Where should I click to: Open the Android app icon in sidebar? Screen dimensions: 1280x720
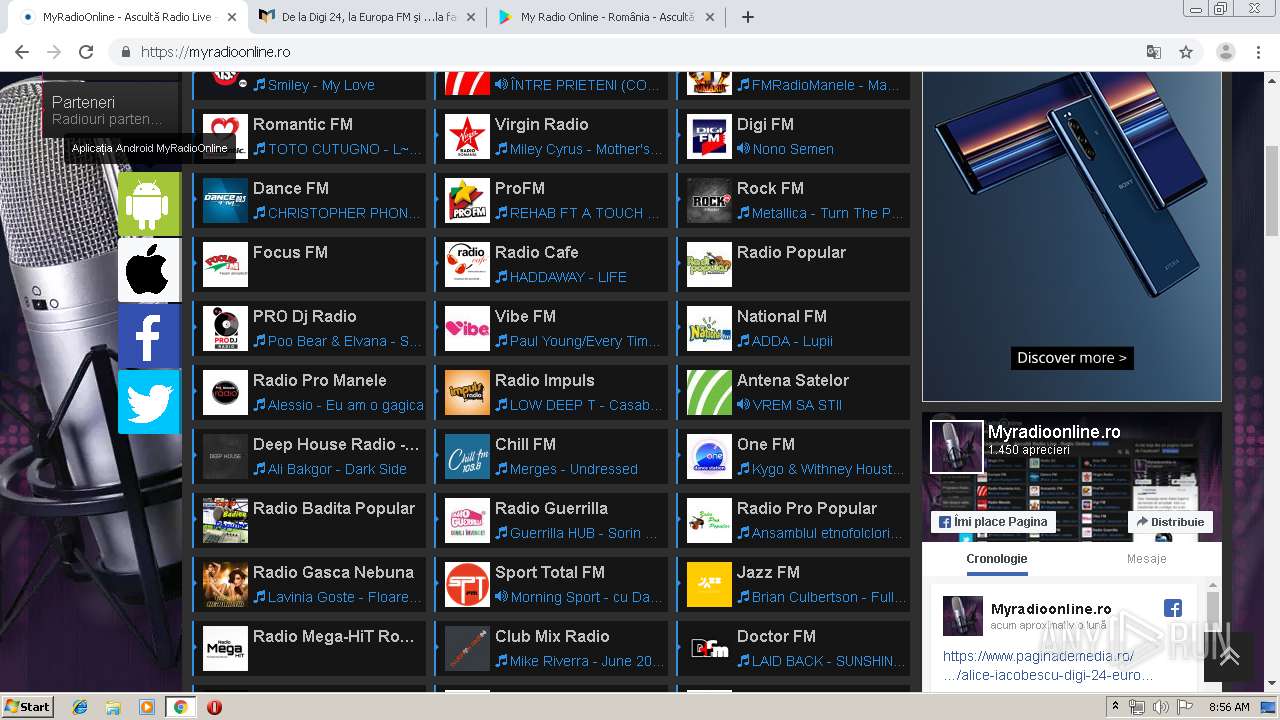149,203
